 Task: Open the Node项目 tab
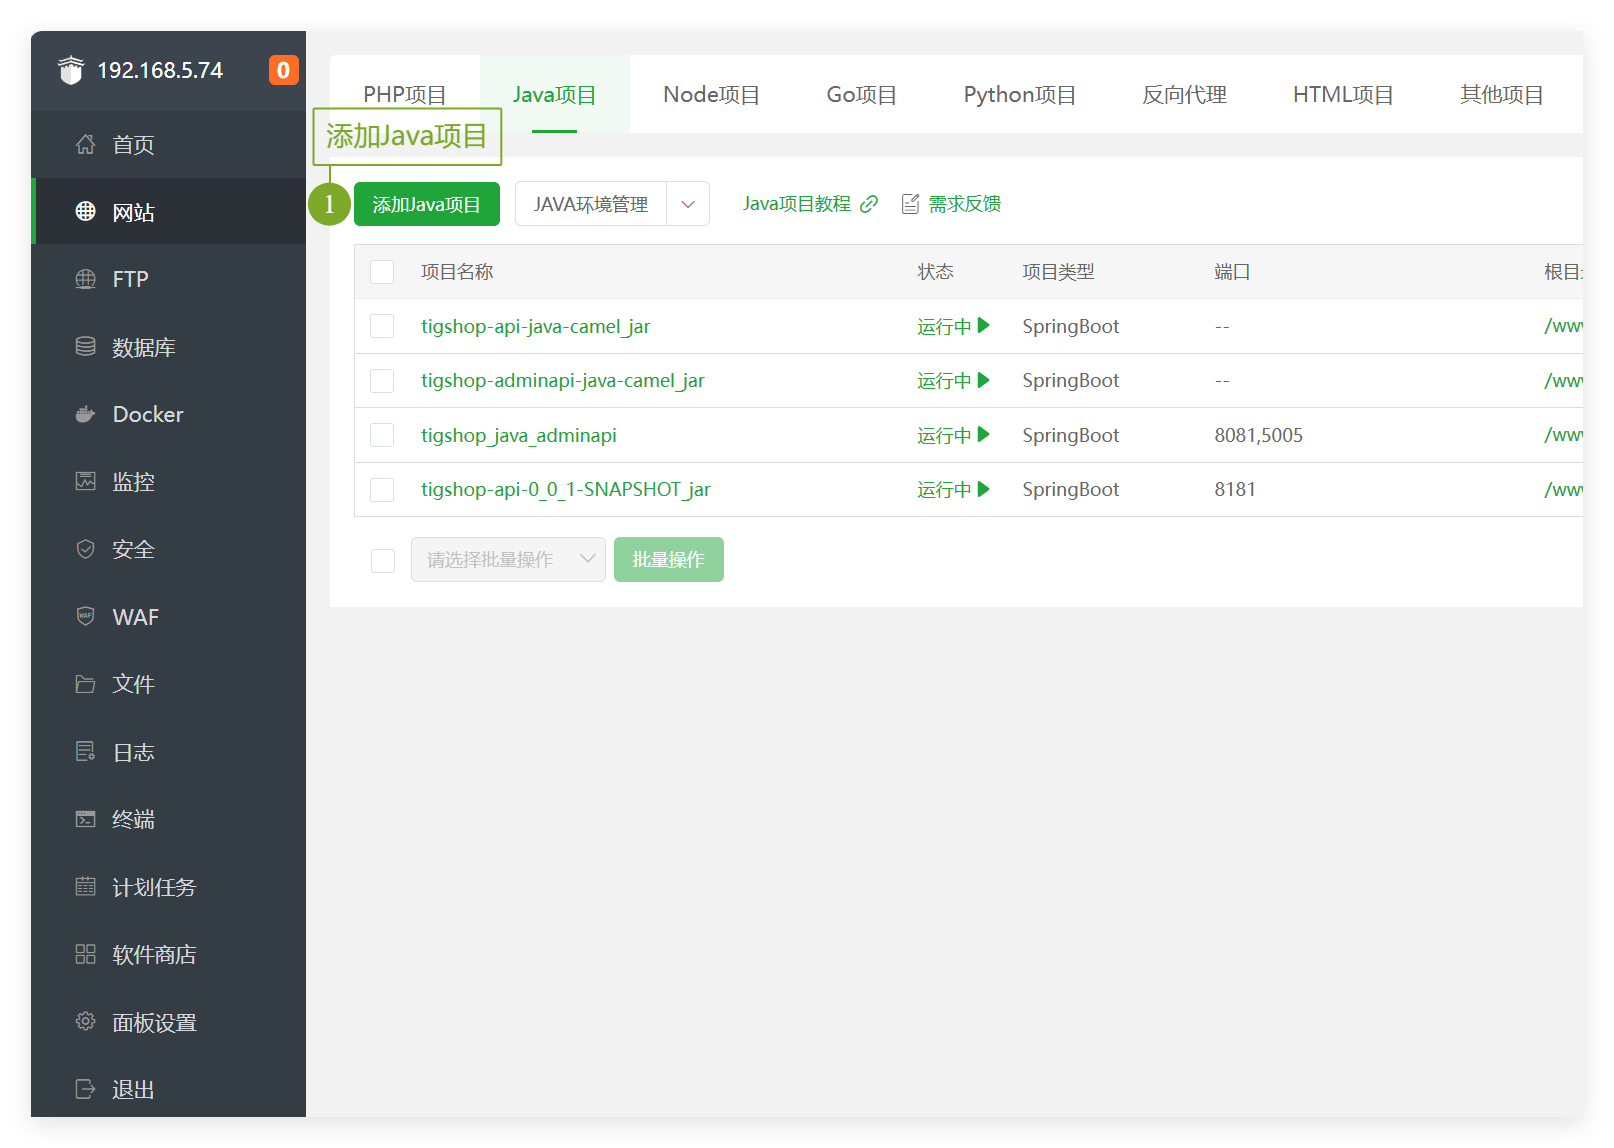(x=712, y=94)
